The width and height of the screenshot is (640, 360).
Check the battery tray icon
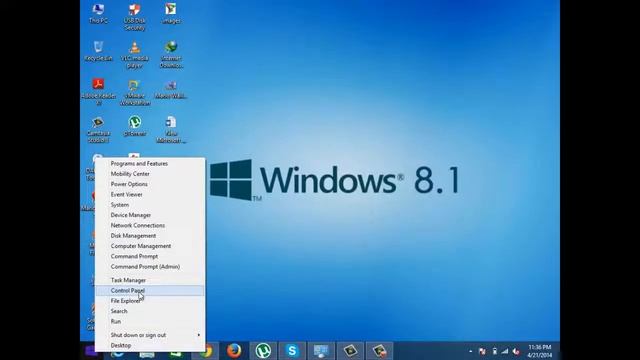pyautogui.click(x=494, y=351)
